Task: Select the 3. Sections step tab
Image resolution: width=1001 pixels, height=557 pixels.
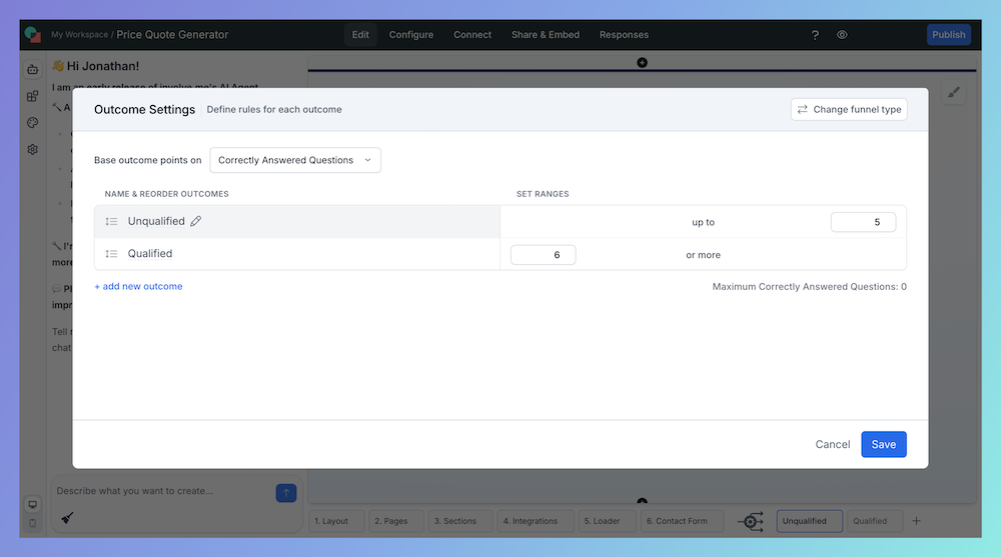Action: point(460,521)
